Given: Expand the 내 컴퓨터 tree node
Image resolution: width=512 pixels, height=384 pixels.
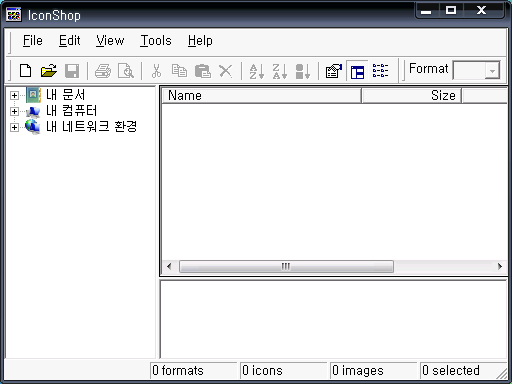Looking at the screenshot, I should (x=14, y=111).
